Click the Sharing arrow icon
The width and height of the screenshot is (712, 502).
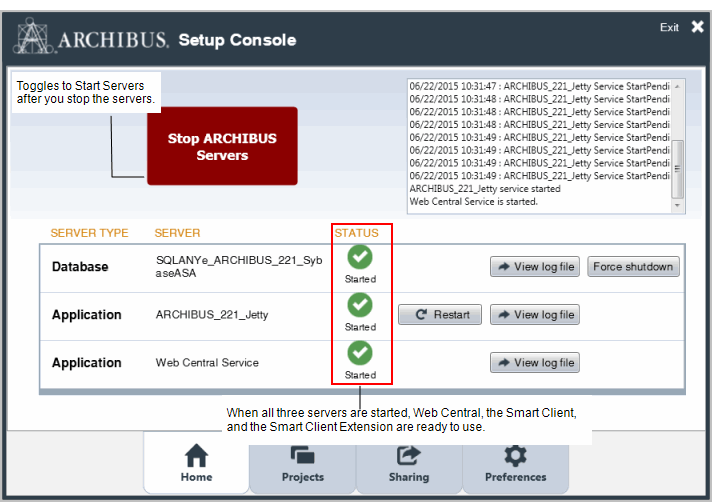(409, 455)
